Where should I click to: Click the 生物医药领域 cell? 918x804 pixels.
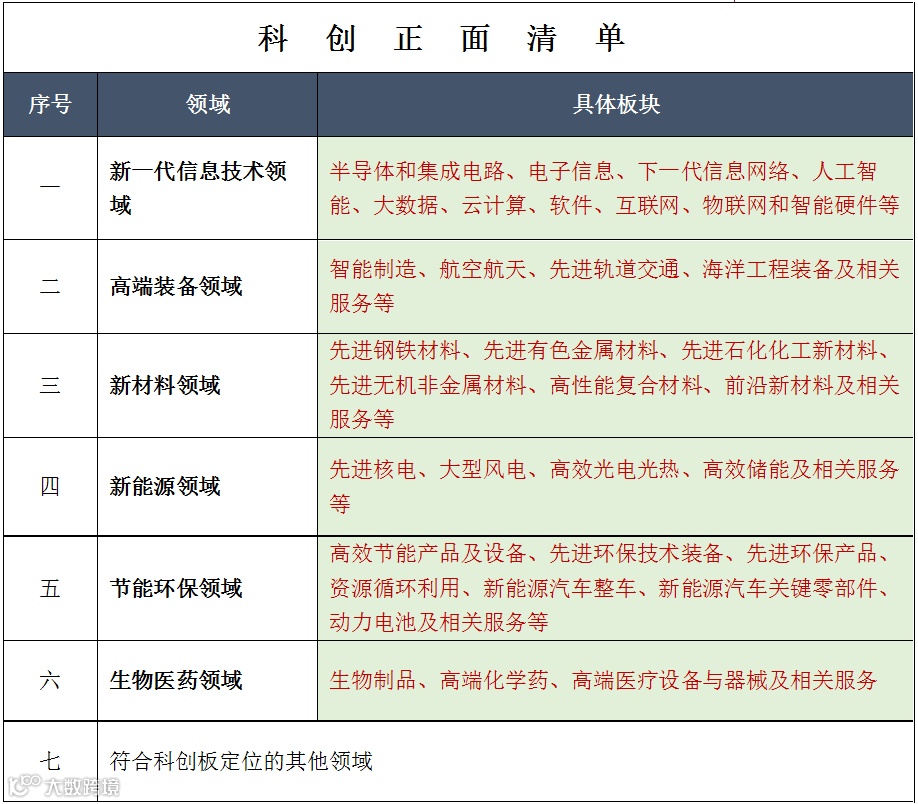coord(207,680)
